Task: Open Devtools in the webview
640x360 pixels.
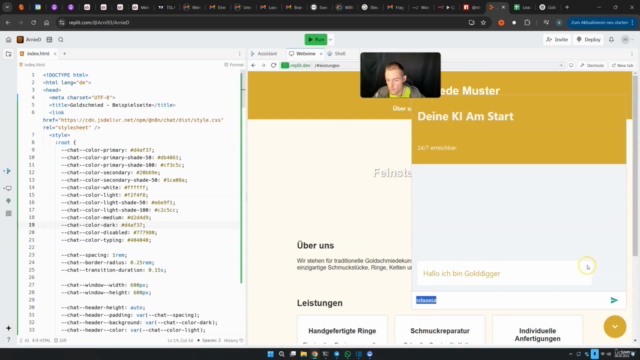Action: coord(592,65)
